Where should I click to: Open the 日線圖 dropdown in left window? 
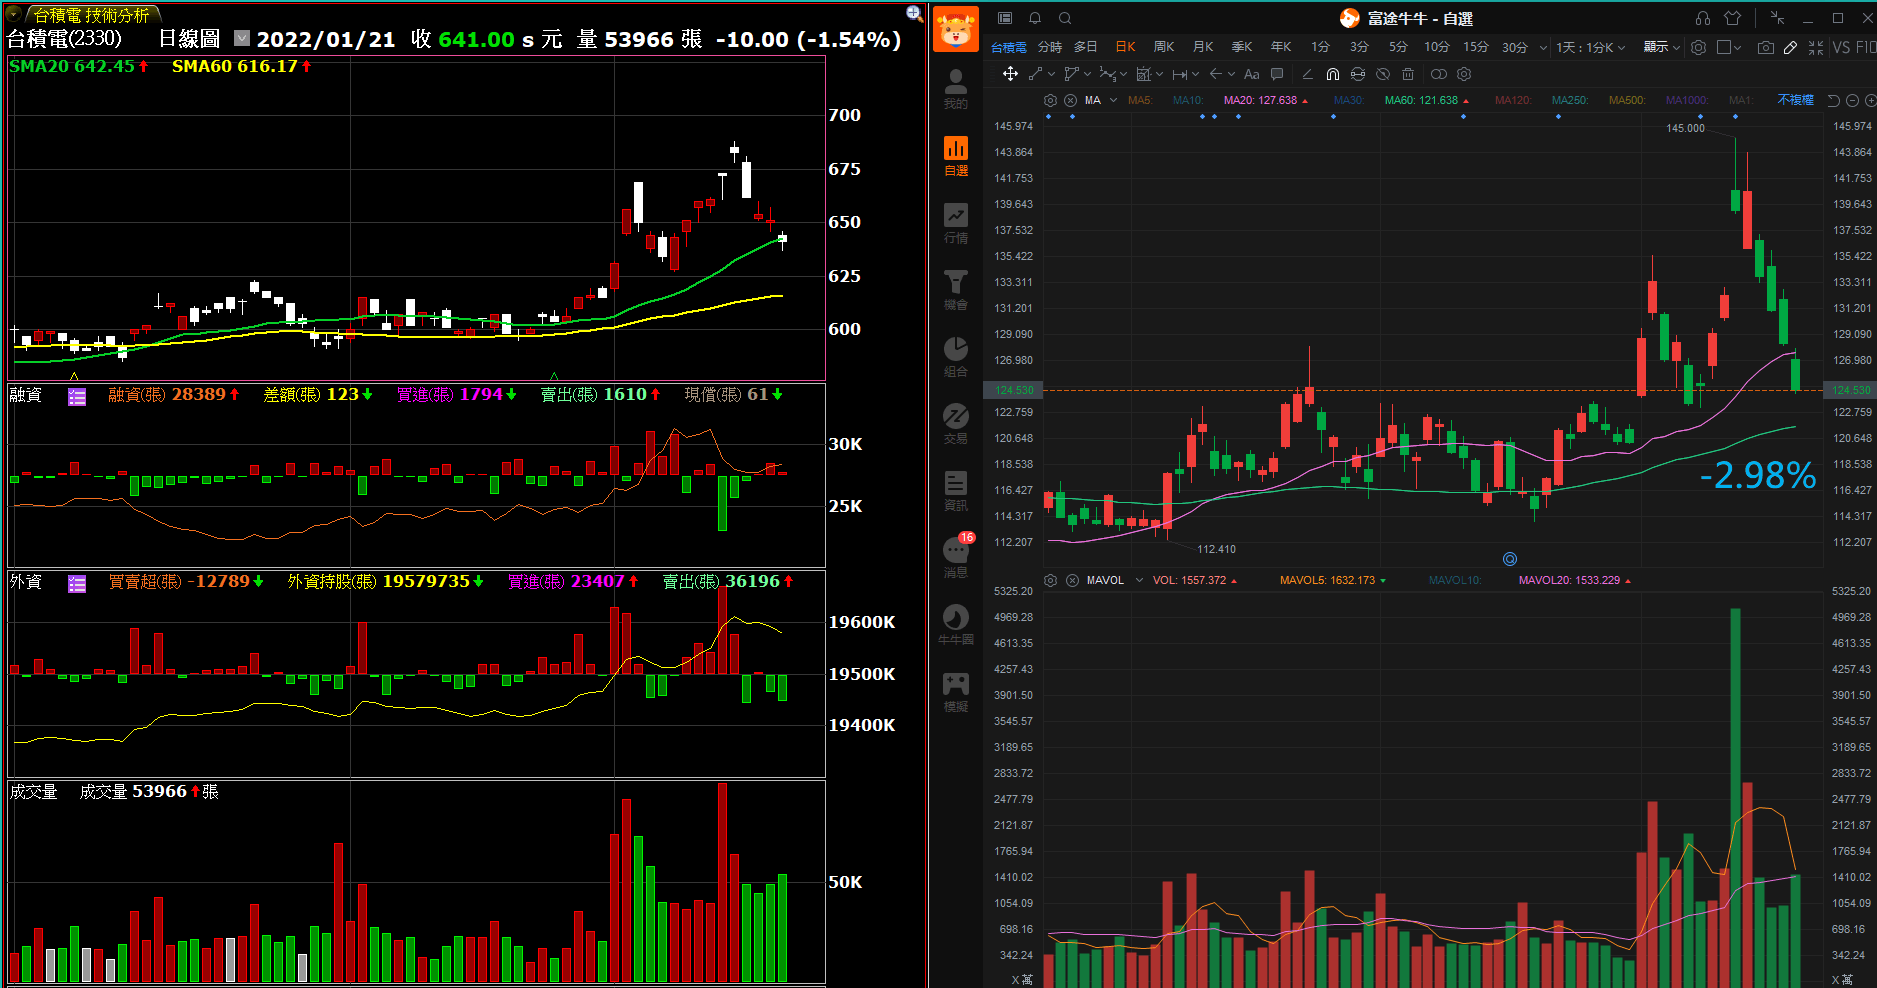tap(242, 38)
